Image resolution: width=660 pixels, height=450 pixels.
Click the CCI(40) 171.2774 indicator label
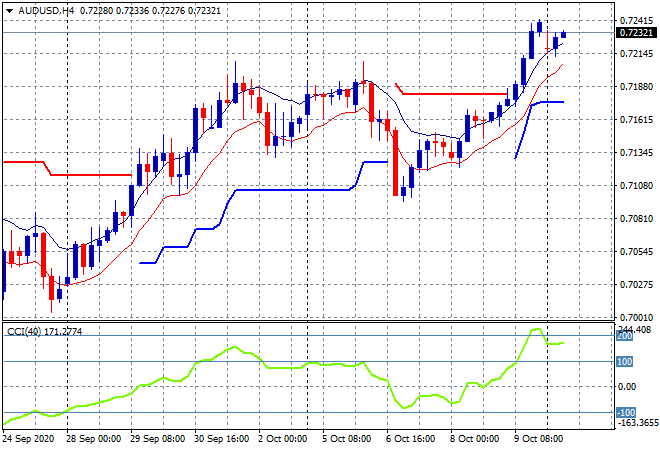[x=45, y=332]
